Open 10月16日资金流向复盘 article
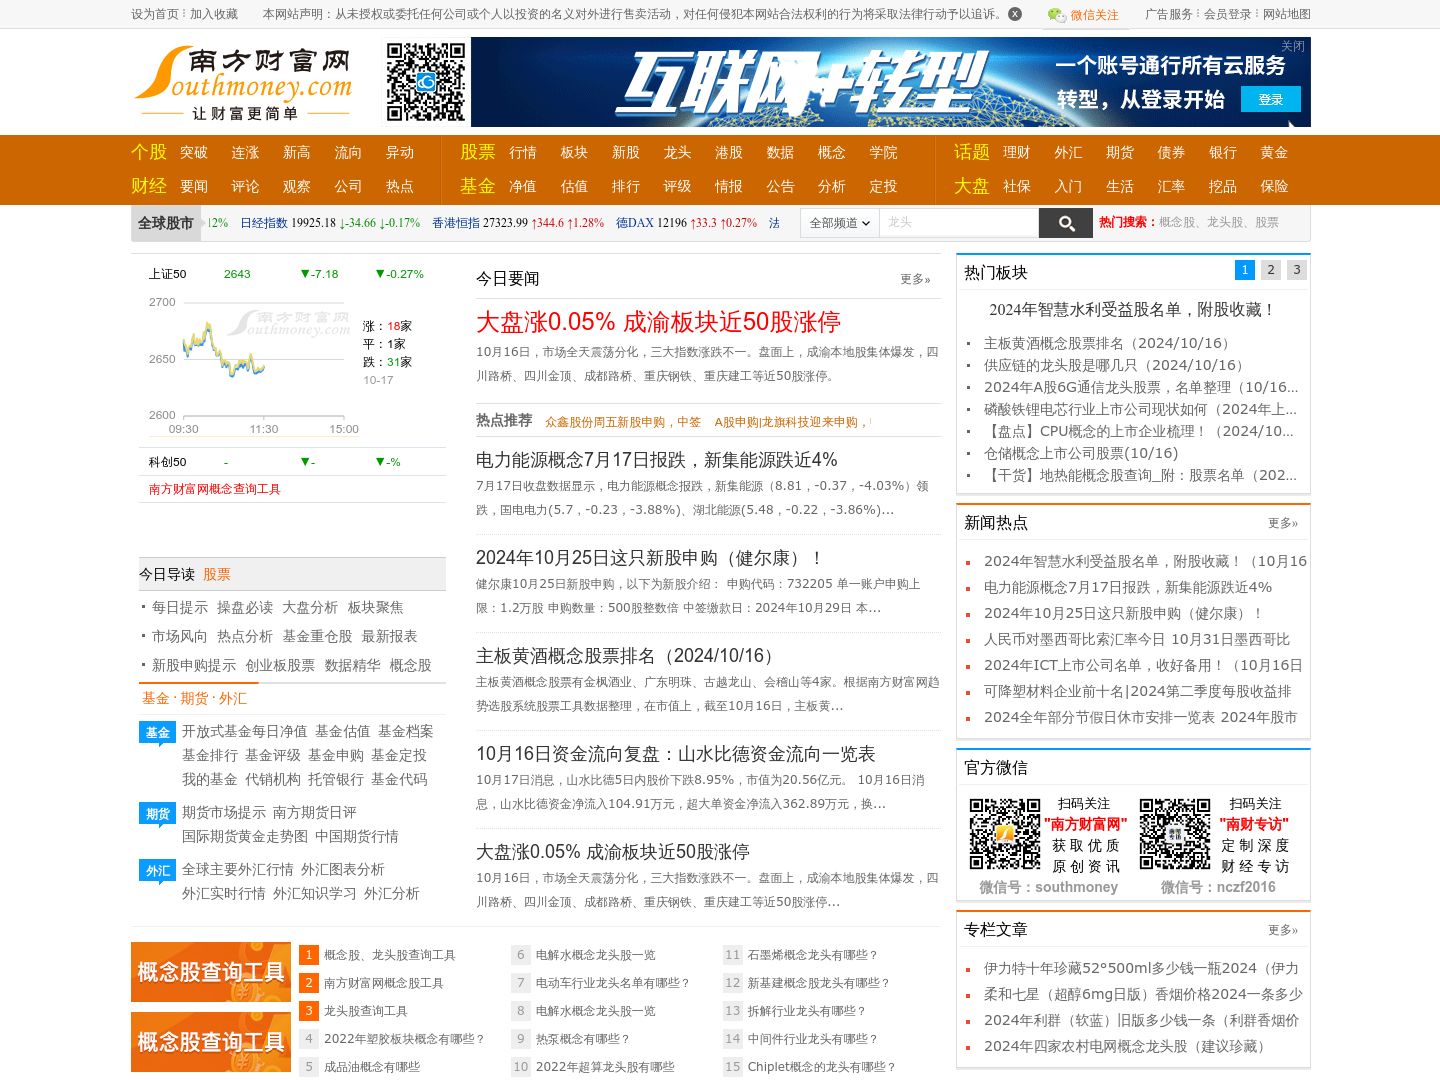 click(676, 754)
